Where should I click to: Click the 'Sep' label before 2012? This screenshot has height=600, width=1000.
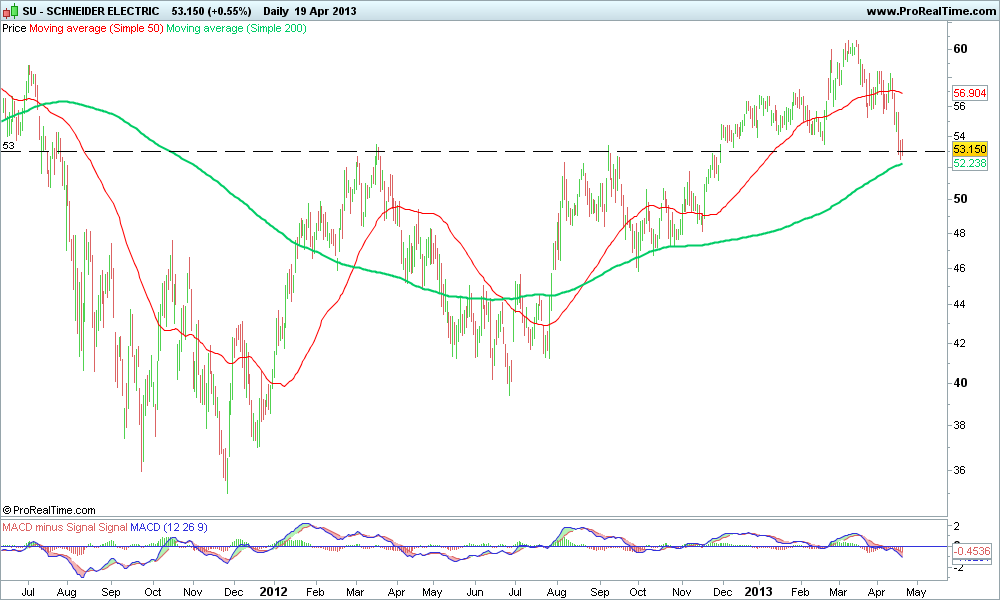(111, 592)
